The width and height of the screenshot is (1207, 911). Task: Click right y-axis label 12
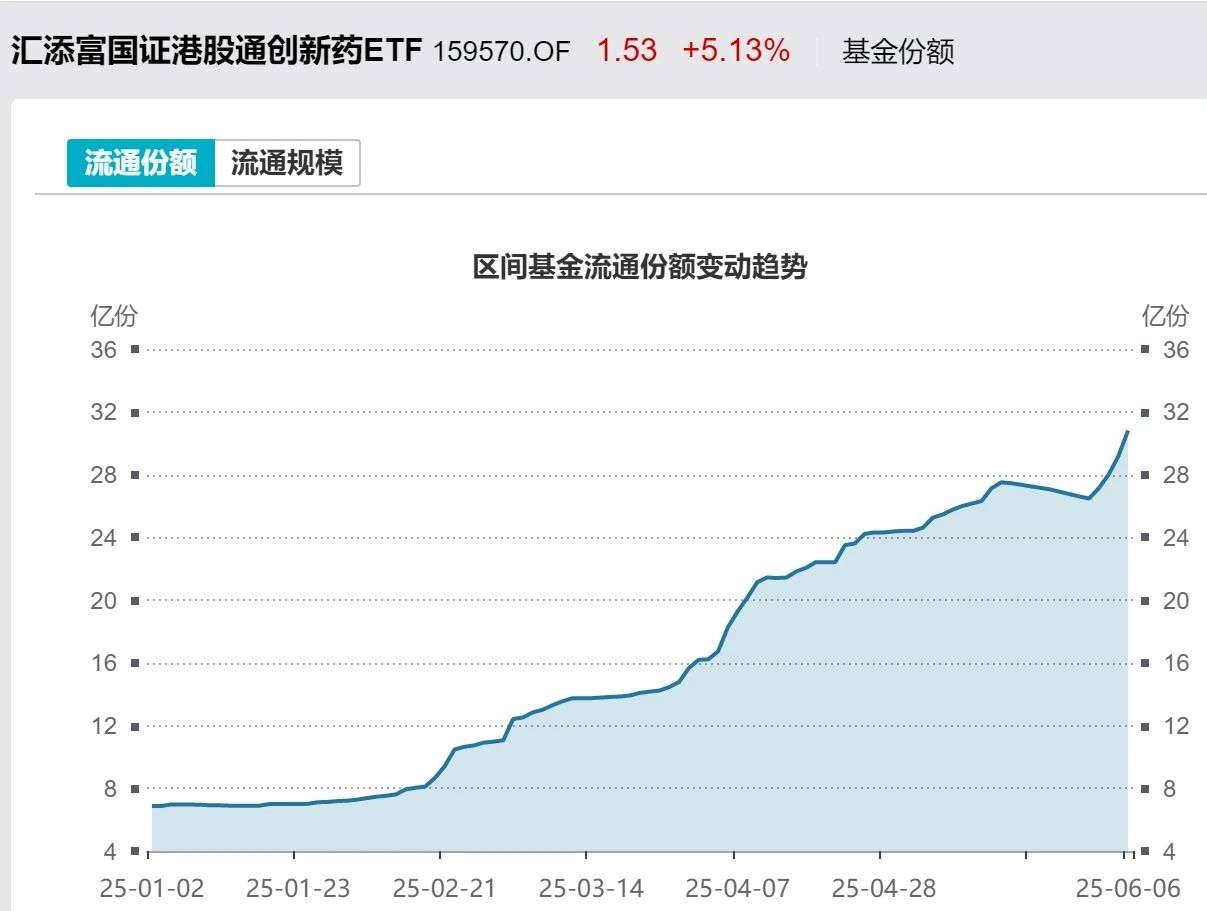1176,726
